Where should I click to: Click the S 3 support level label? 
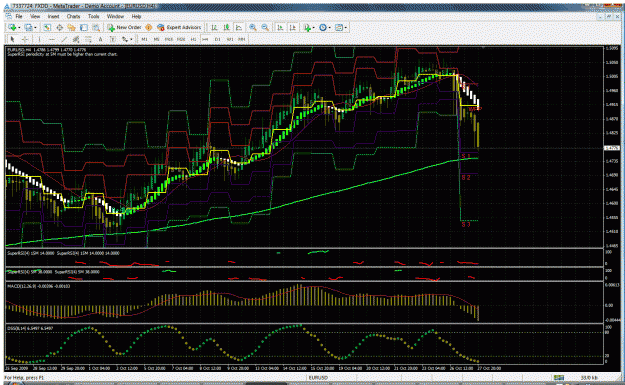pyautogui.click(x=466, y=224)
